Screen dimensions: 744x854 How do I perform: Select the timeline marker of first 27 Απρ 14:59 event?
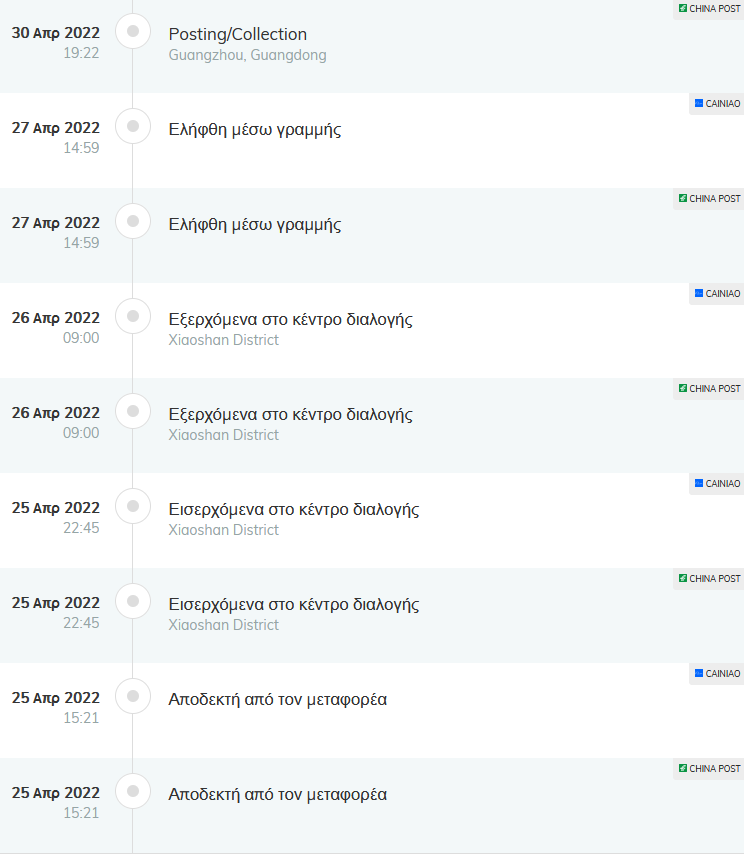click(133, 126)
